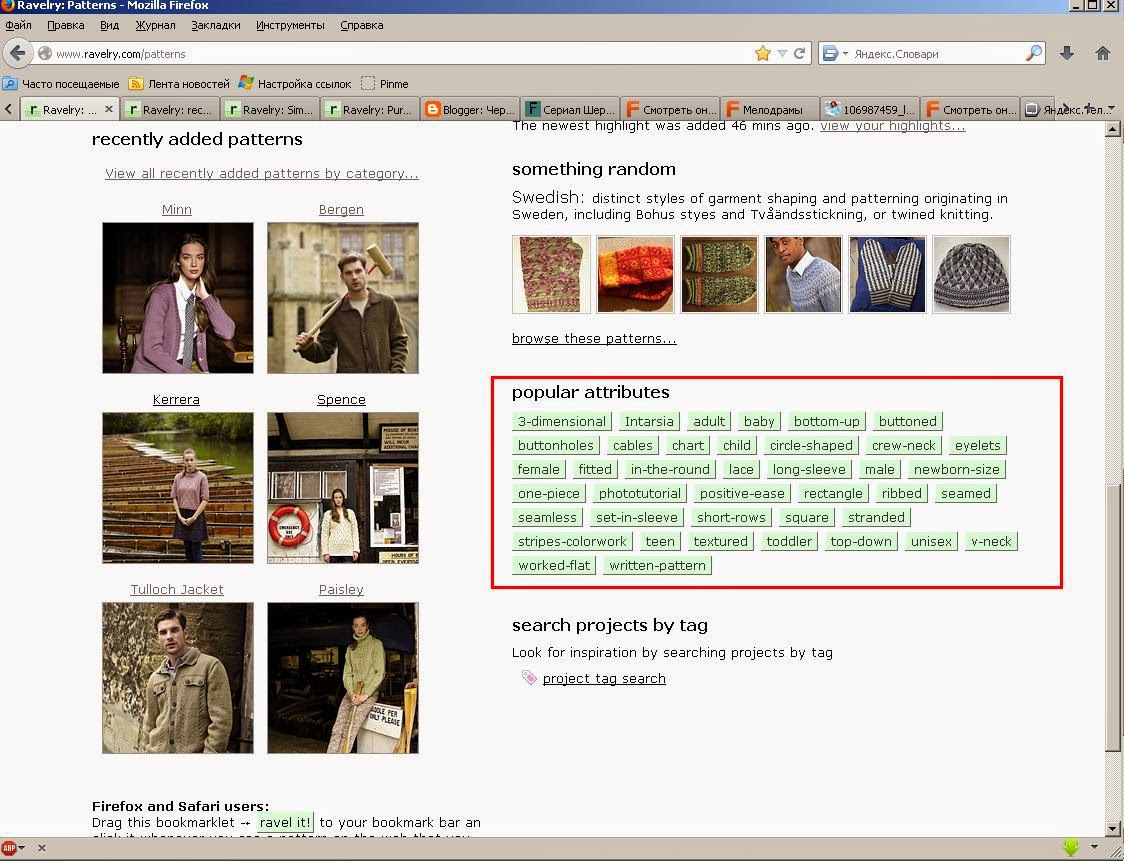This screenshot has width=1124, height=861.
Task: Click the Spence pattern photo
Action: point(343,487)
